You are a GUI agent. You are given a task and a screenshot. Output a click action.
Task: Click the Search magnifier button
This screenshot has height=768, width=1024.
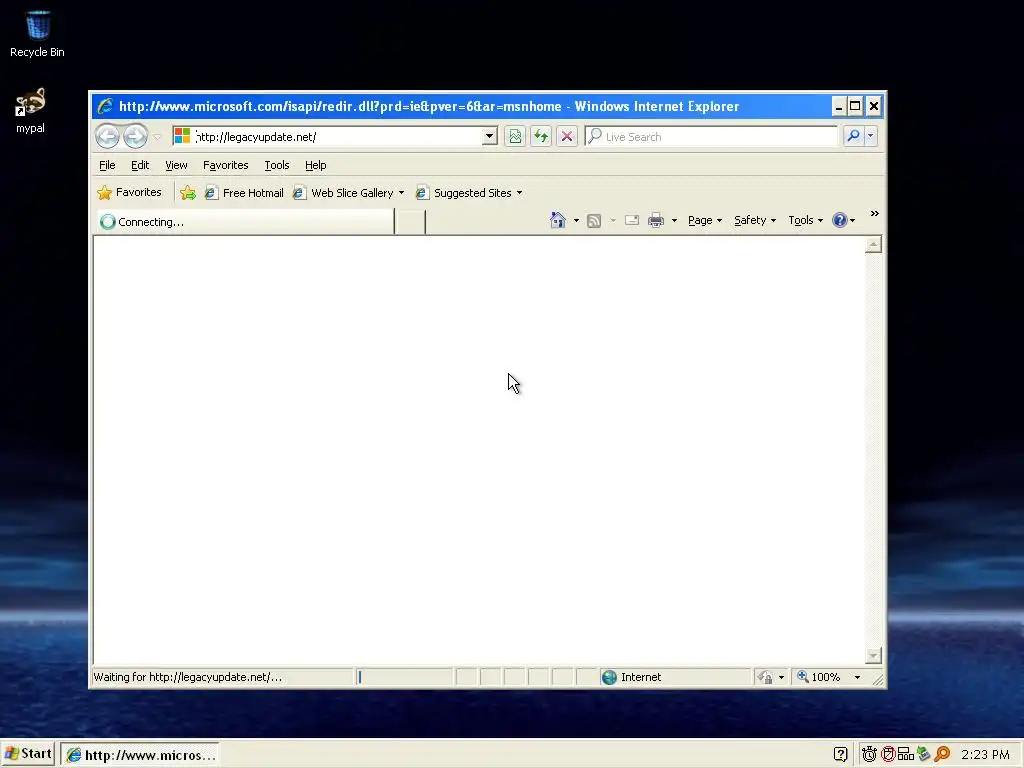pyautogui.click(x=853, y=136)
